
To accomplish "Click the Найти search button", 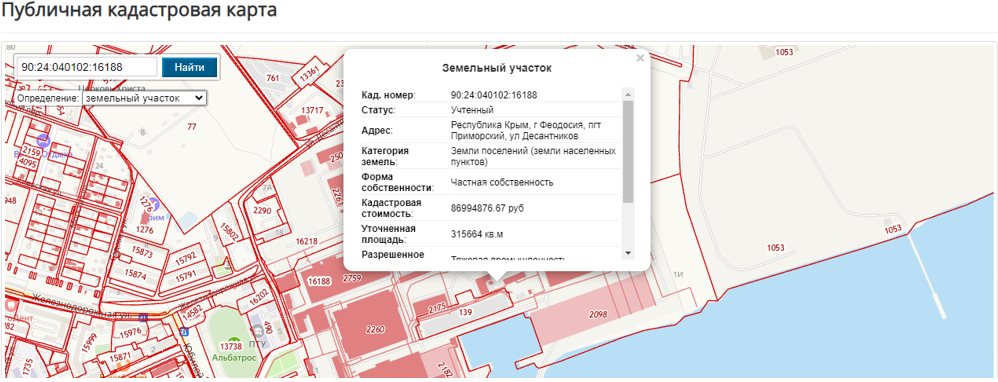I will pos(189,67).
